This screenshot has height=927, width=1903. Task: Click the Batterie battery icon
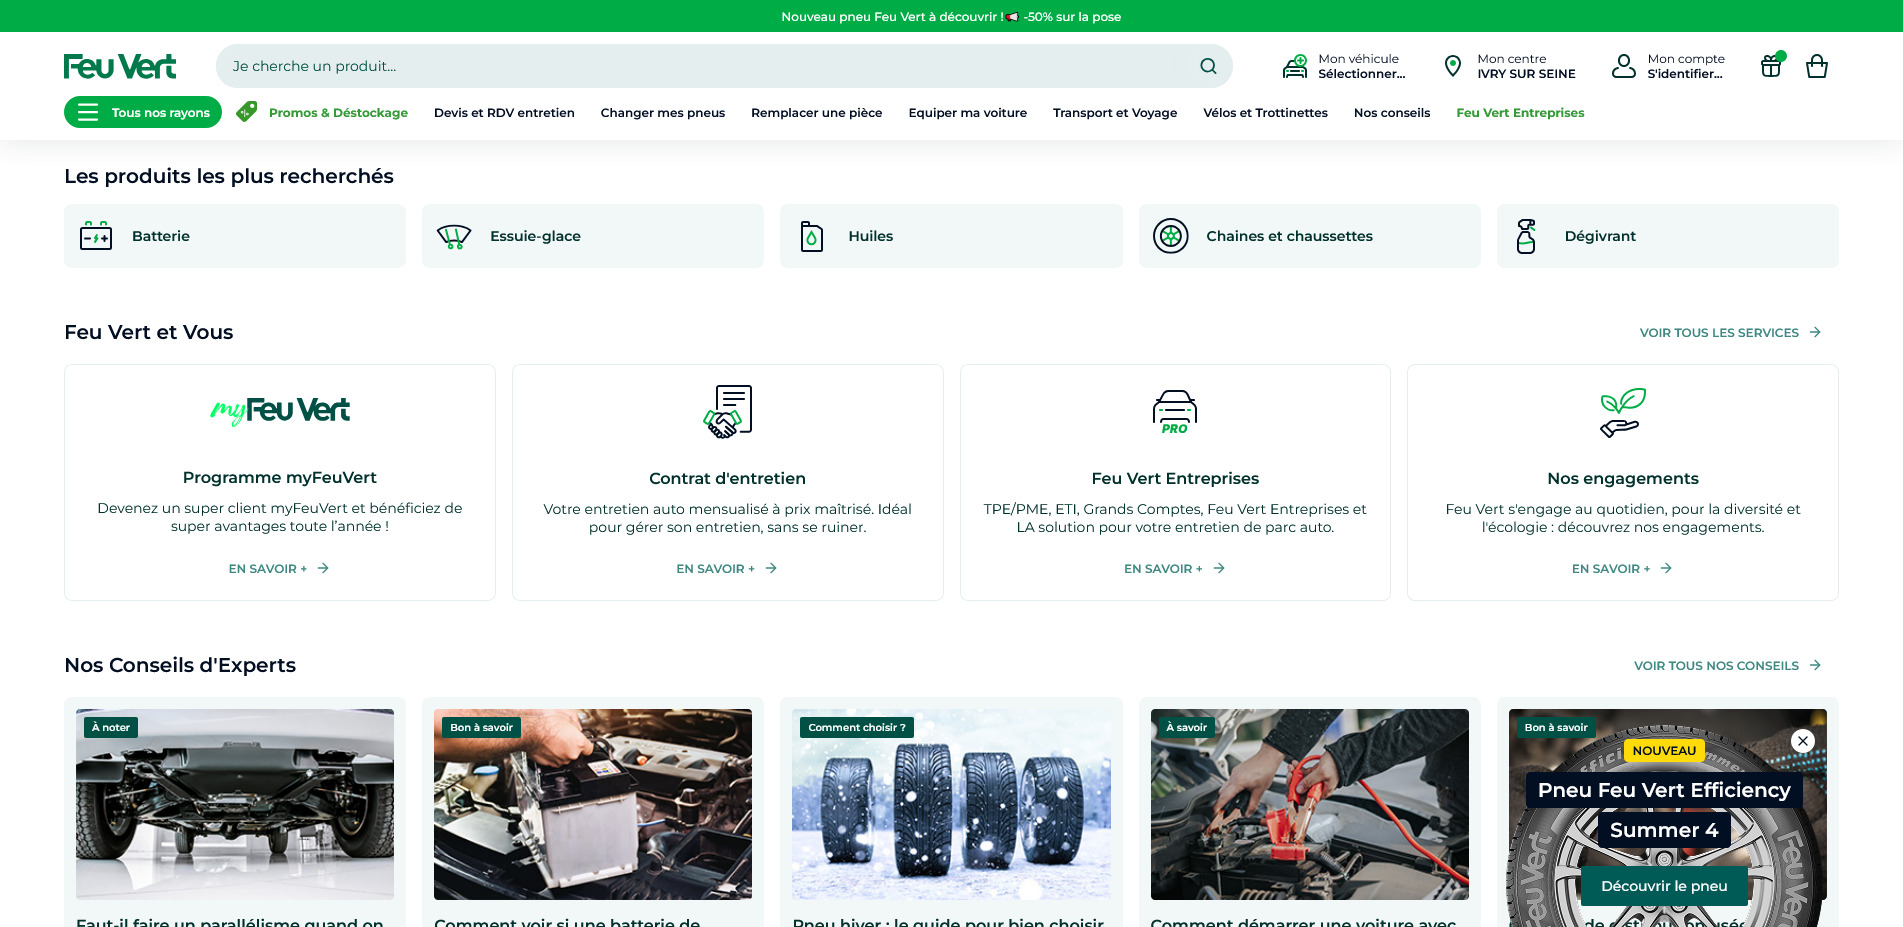(96, 236)
